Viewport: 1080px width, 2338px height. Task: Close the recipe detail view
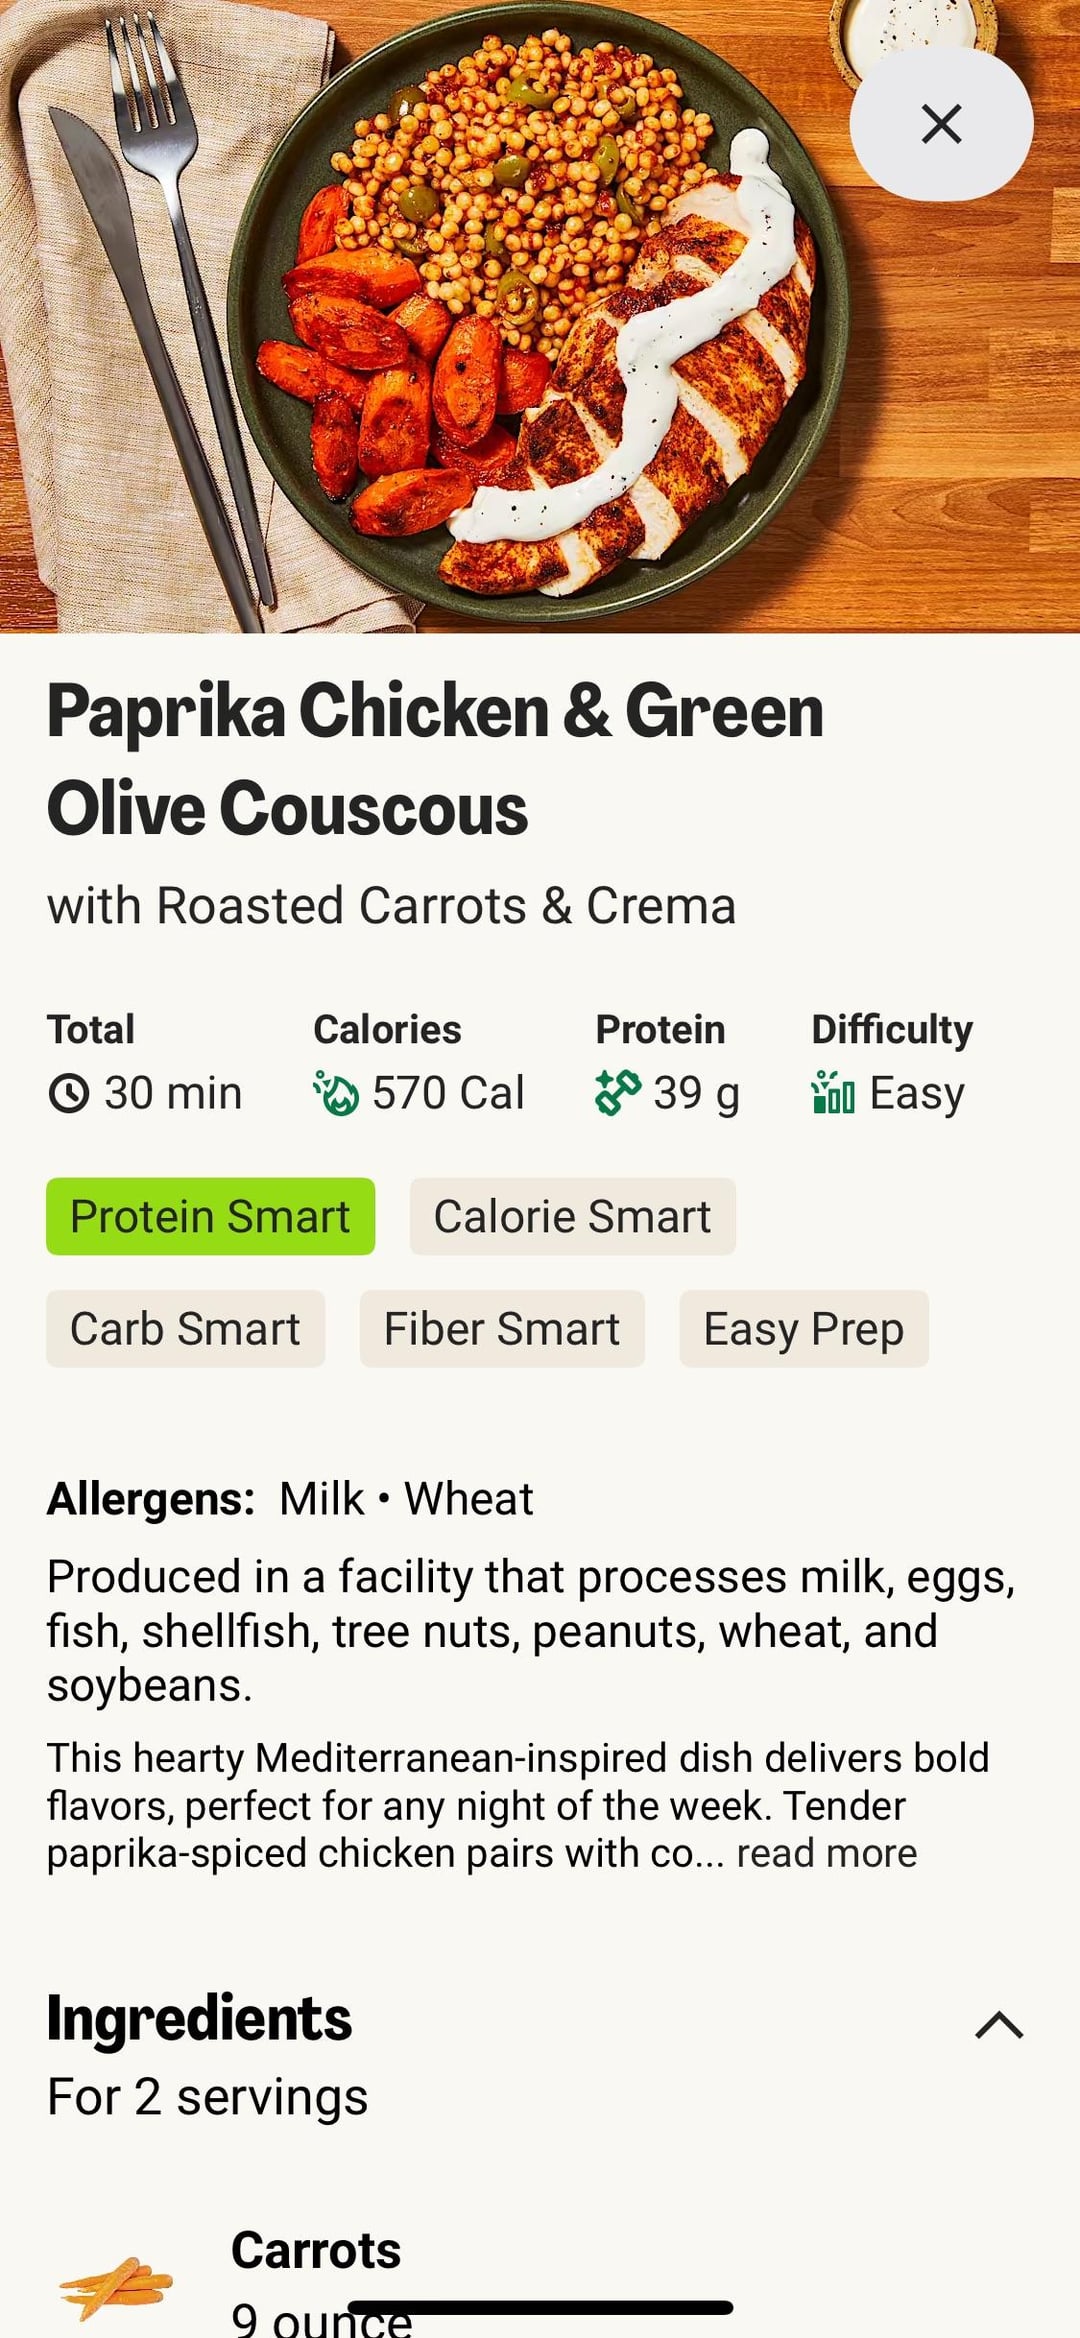click(x=941, y=124)
